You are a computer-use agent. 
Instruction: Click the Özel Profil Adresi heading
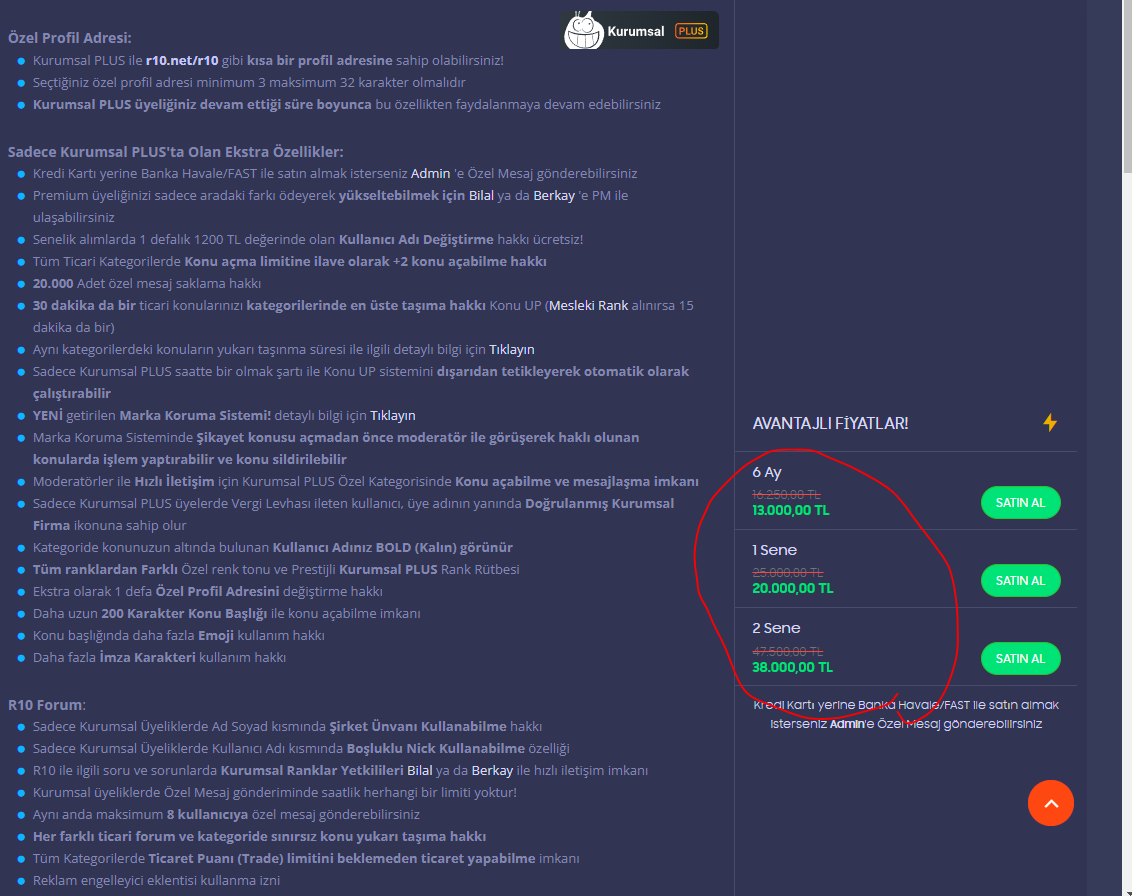(69, 38)
